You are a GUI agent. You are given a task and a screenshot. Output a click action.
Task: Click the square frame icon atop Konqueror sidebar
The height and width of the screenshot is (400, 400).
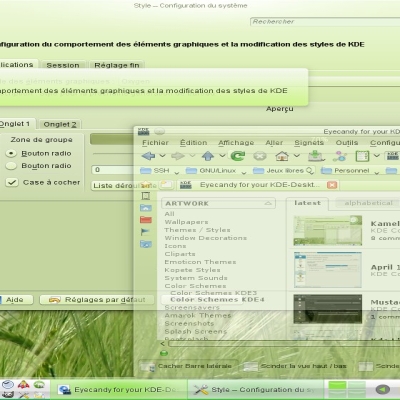pos(146,196)
